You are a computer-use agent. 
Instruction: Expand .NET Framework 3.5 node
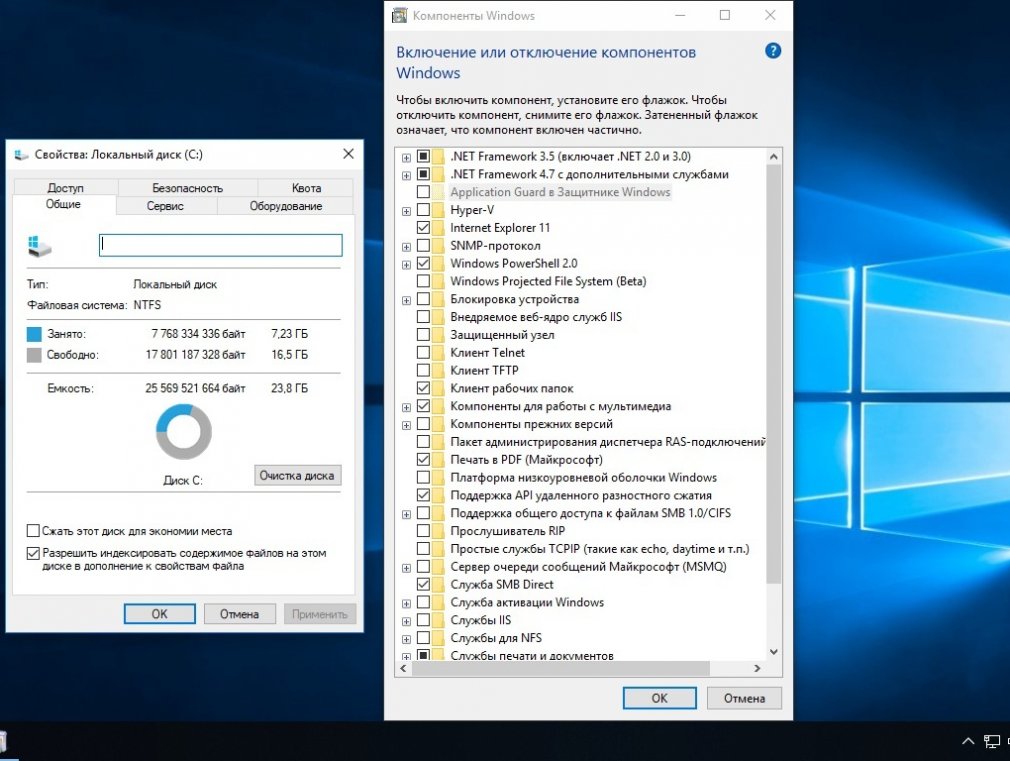coord(406,157)
